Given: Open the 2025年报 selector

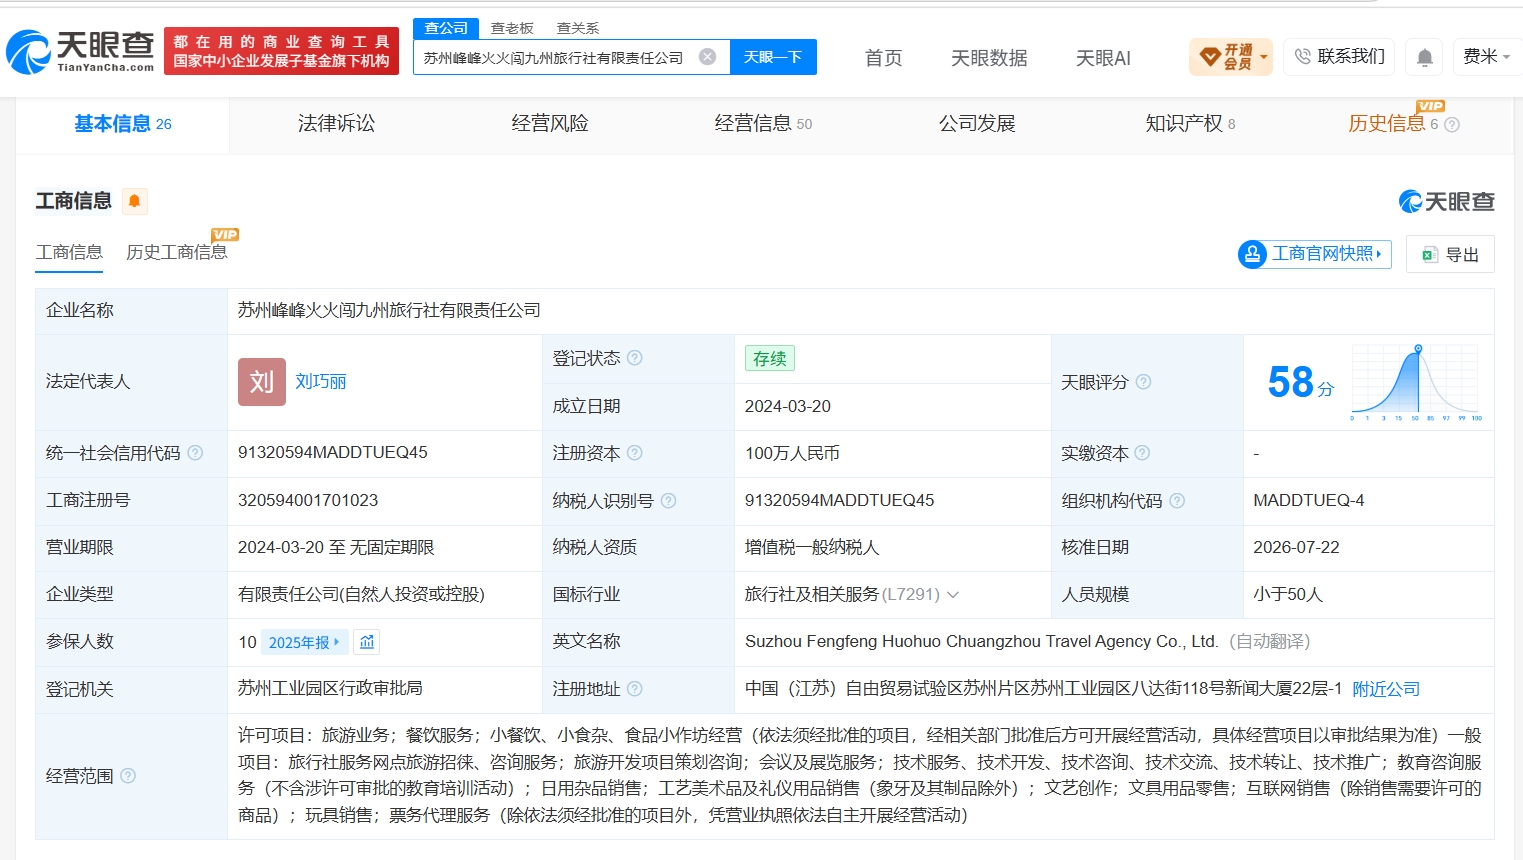Looking at the screenshot, I should 304,642.
